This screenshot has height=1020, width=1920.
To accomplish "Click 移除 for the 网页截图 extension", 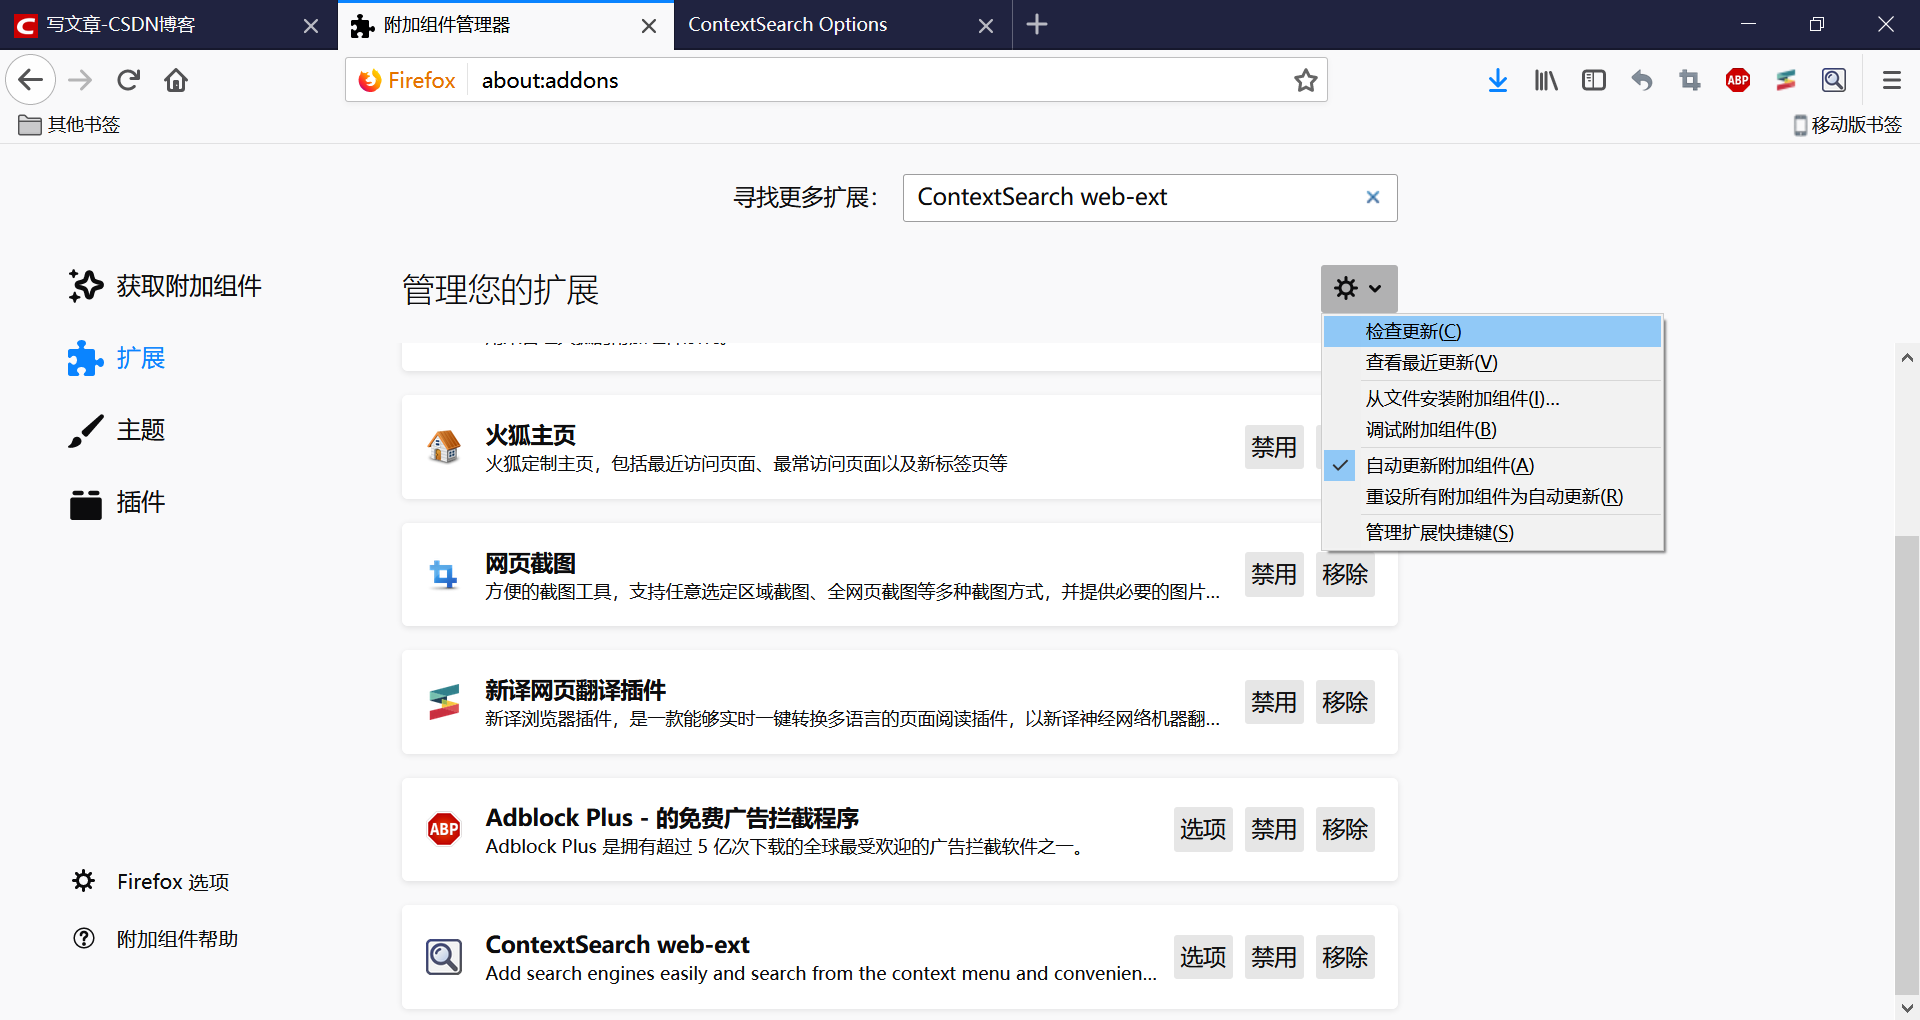I will (x=1344, y=574).
